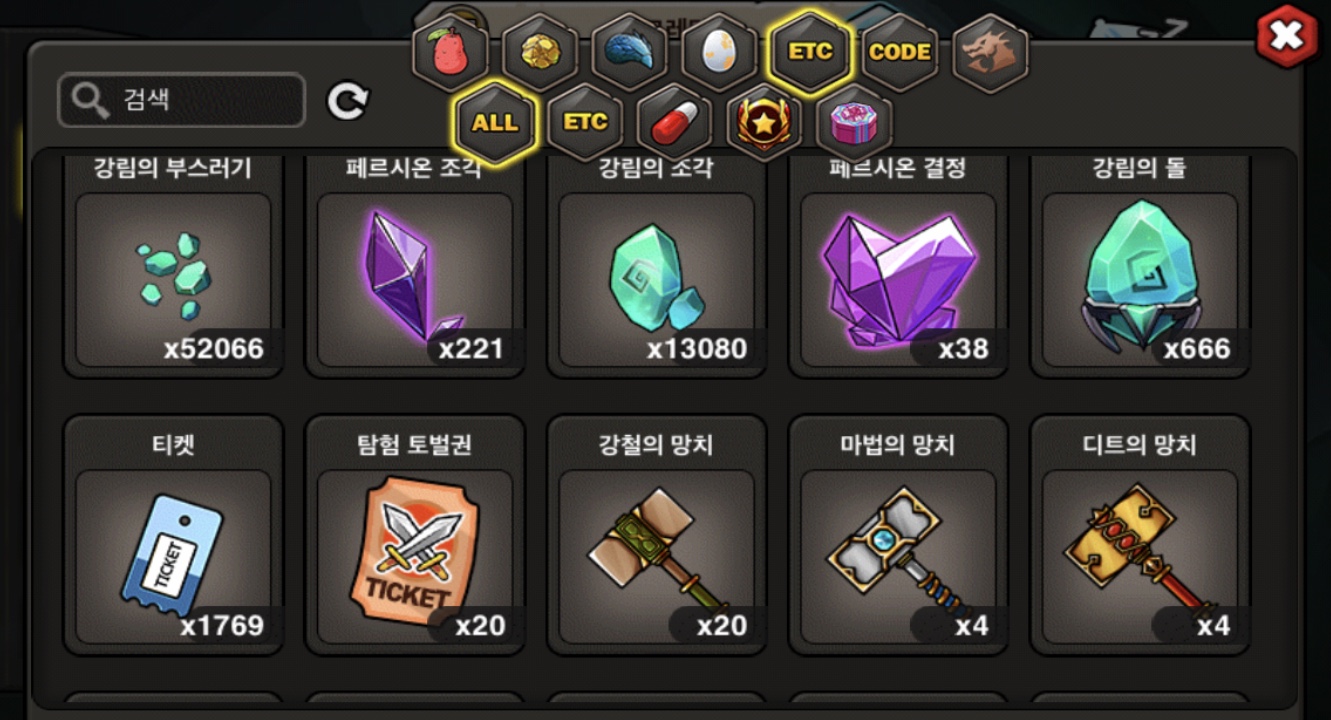Select the red fruit category hexagon
The image size is (1331, 720).
[450, 53]
